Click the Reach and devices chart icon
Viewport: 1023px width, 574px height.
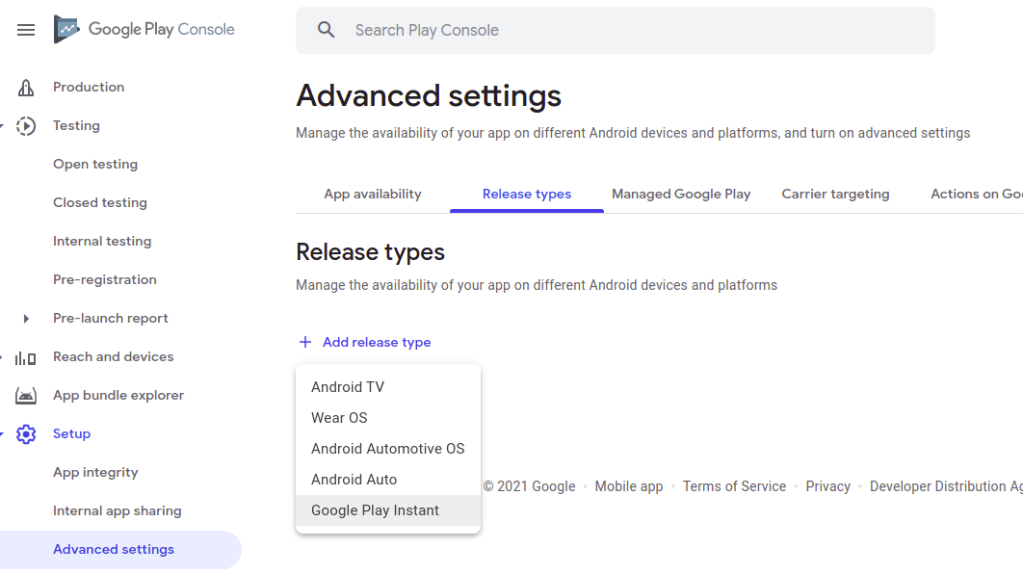click(26, 357)
